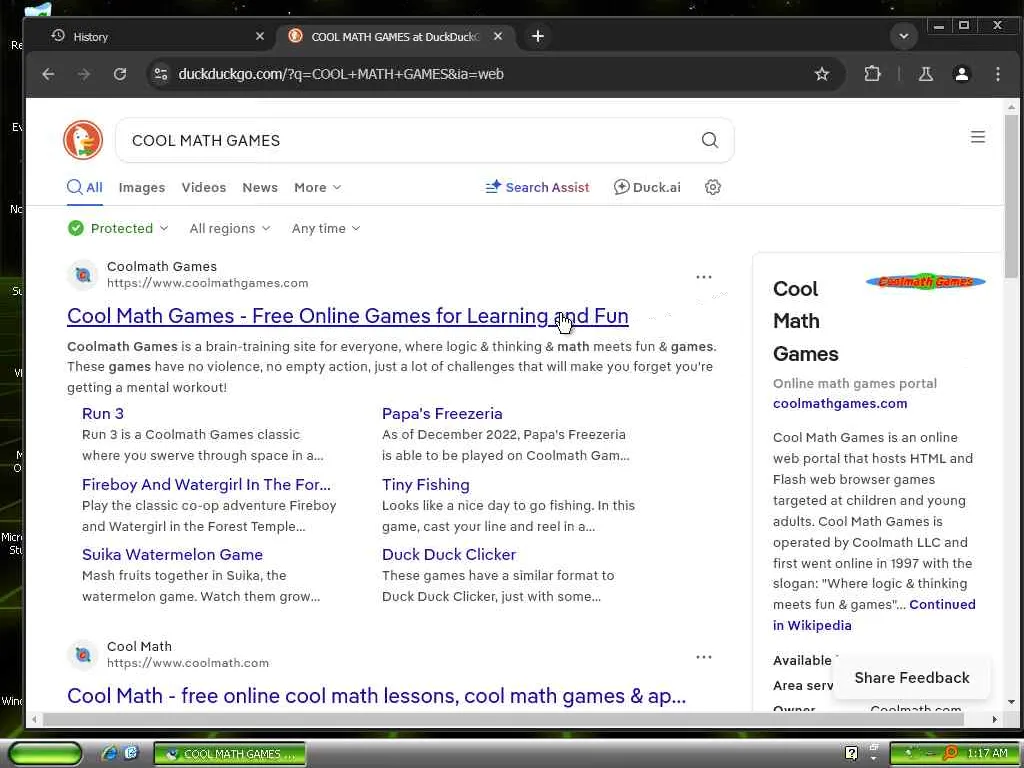Open Internet Explorer quick launch icon
Screen dimensions: 1024x768
click(109, 754)
